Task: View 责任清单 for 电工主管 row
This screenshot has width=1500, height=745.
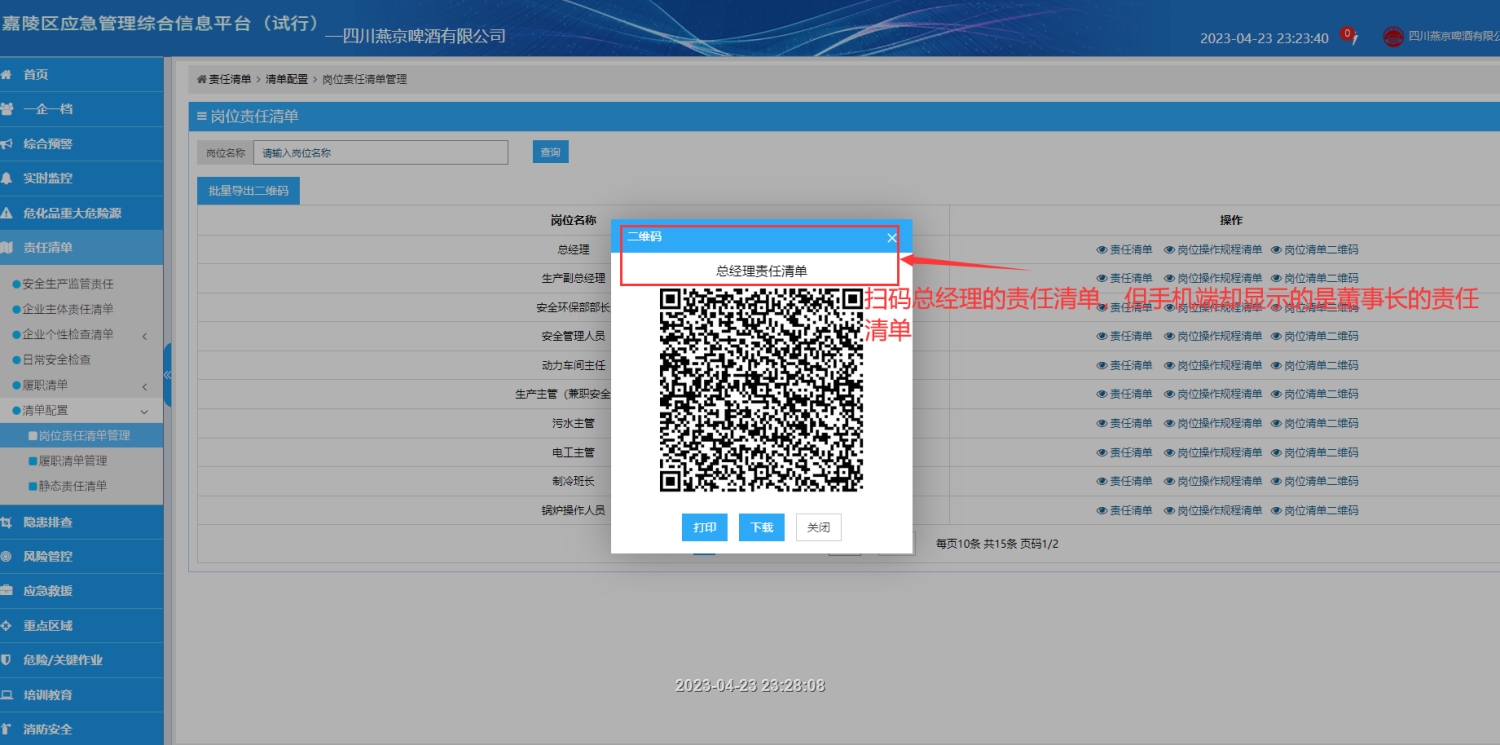Action: 1125,453
